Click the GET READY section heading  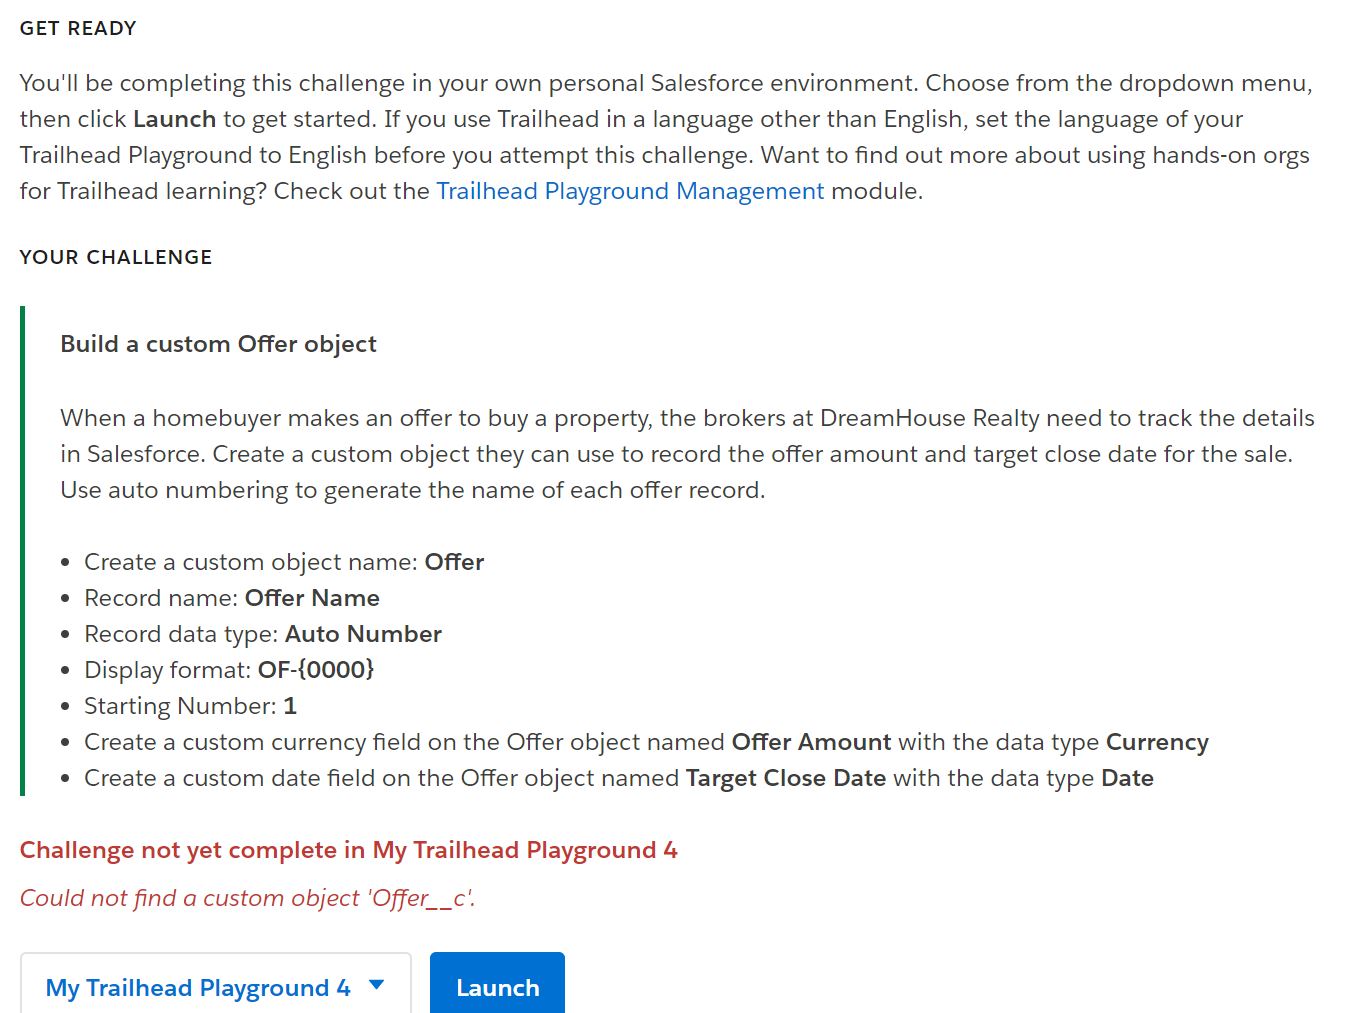(x=78, y=28)
